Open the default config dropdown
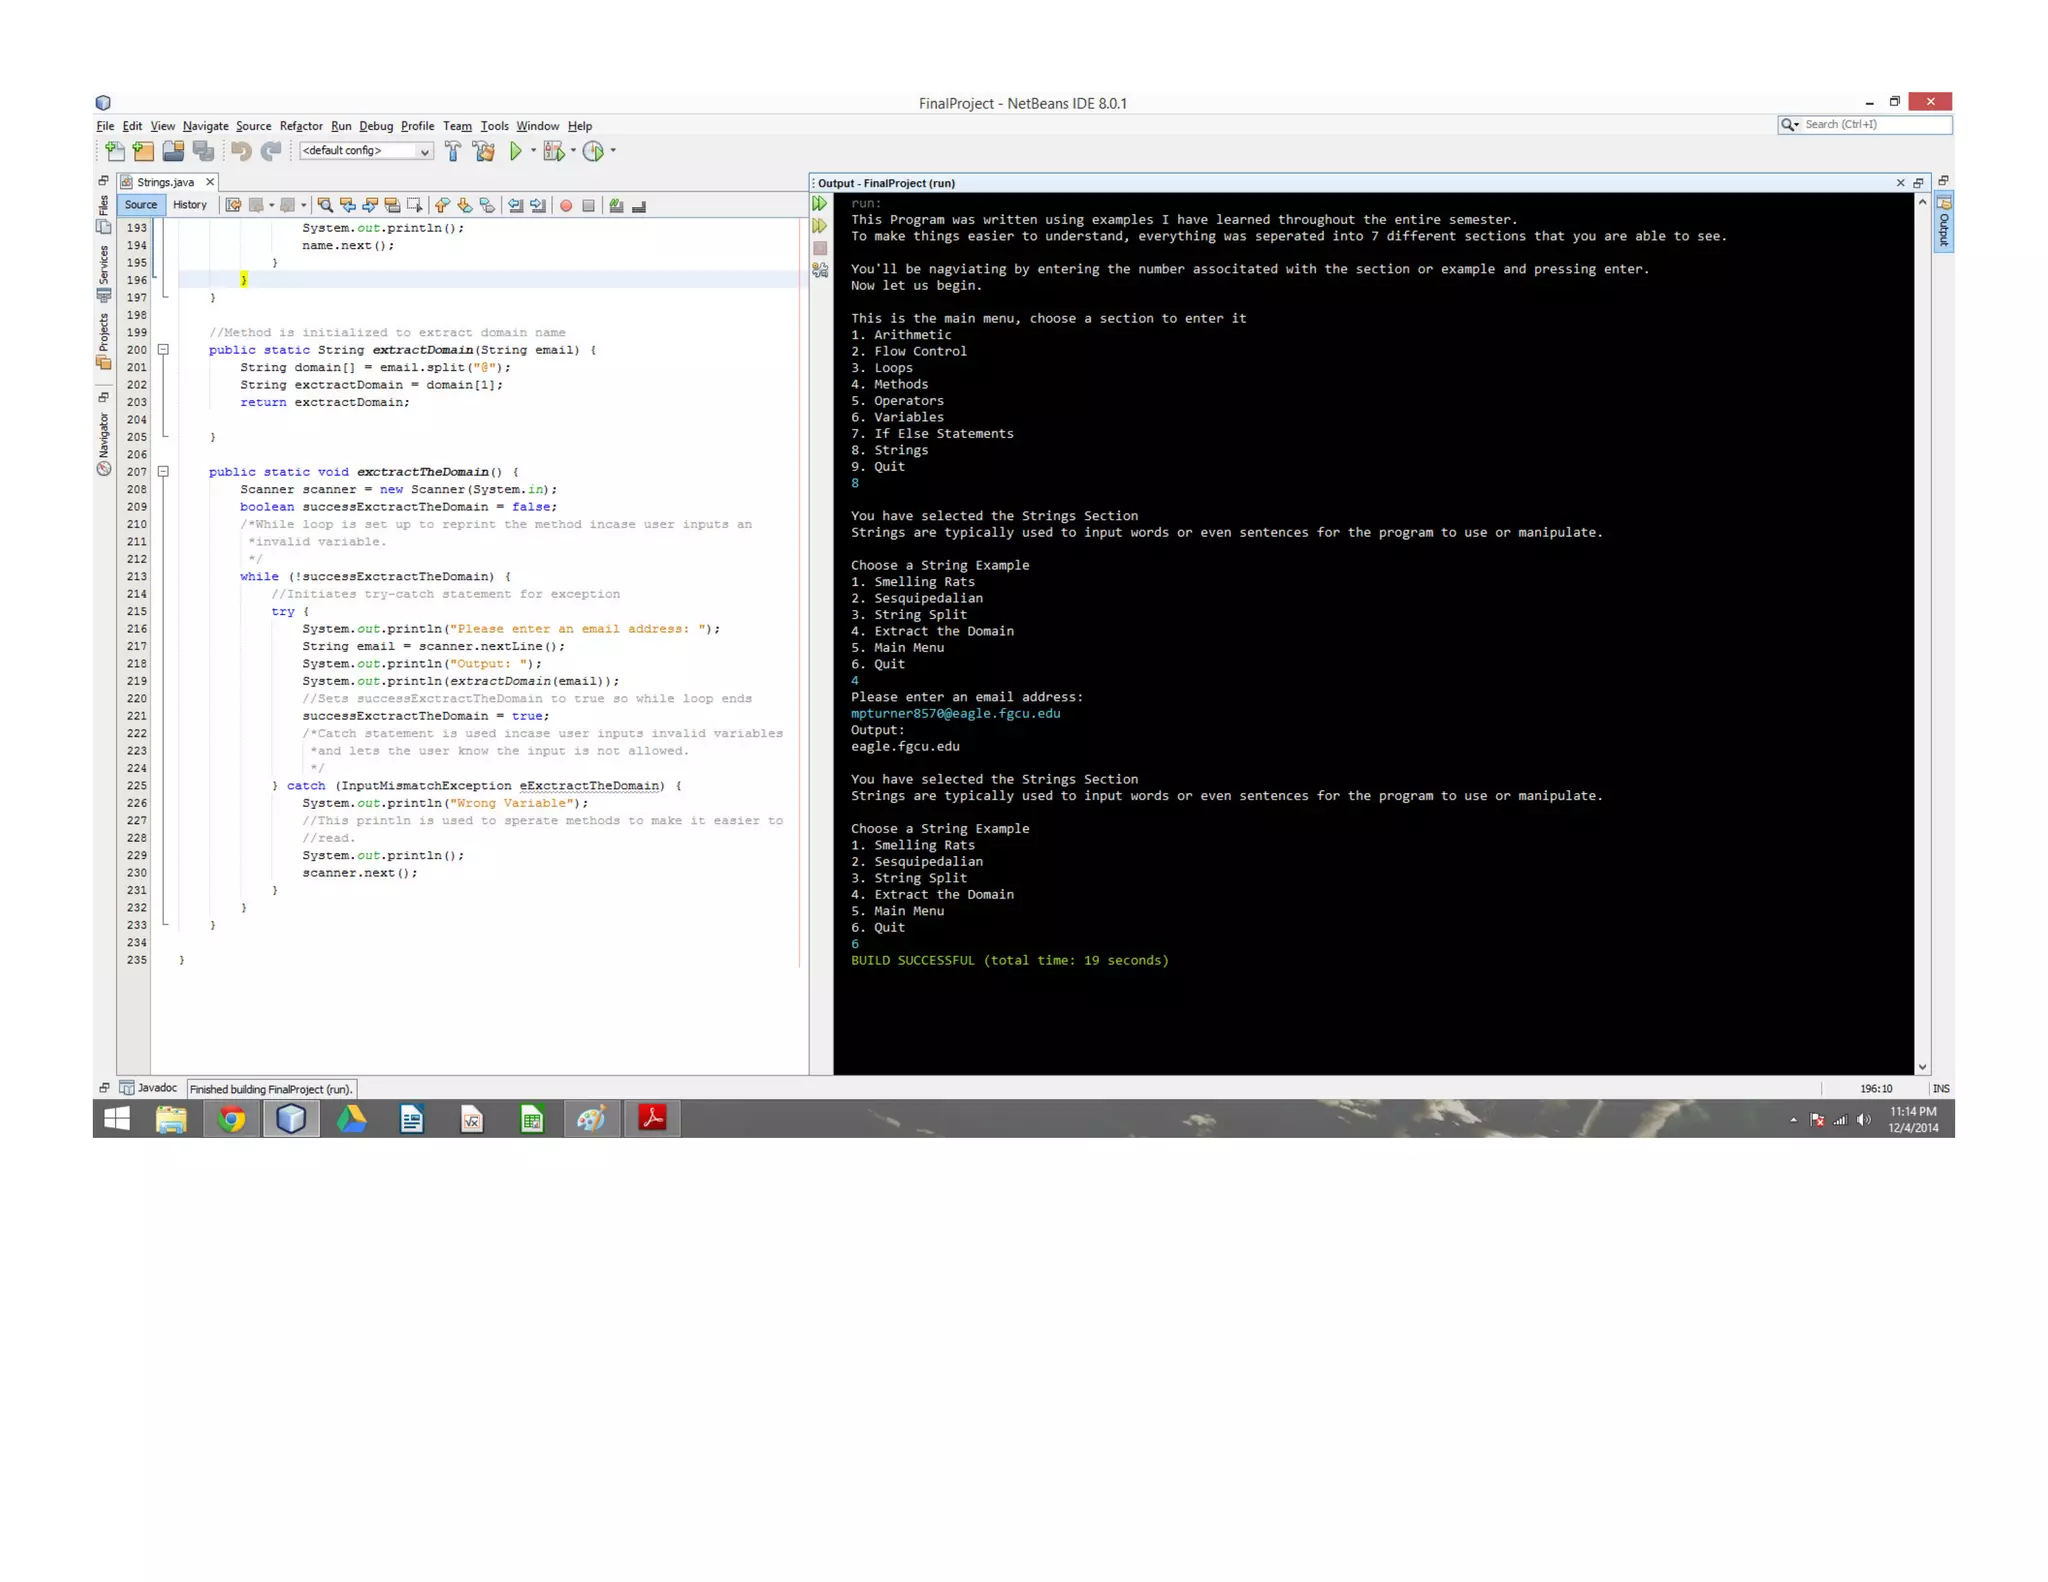Viewport: 2048px width, 1582px height. coord(365,151)
